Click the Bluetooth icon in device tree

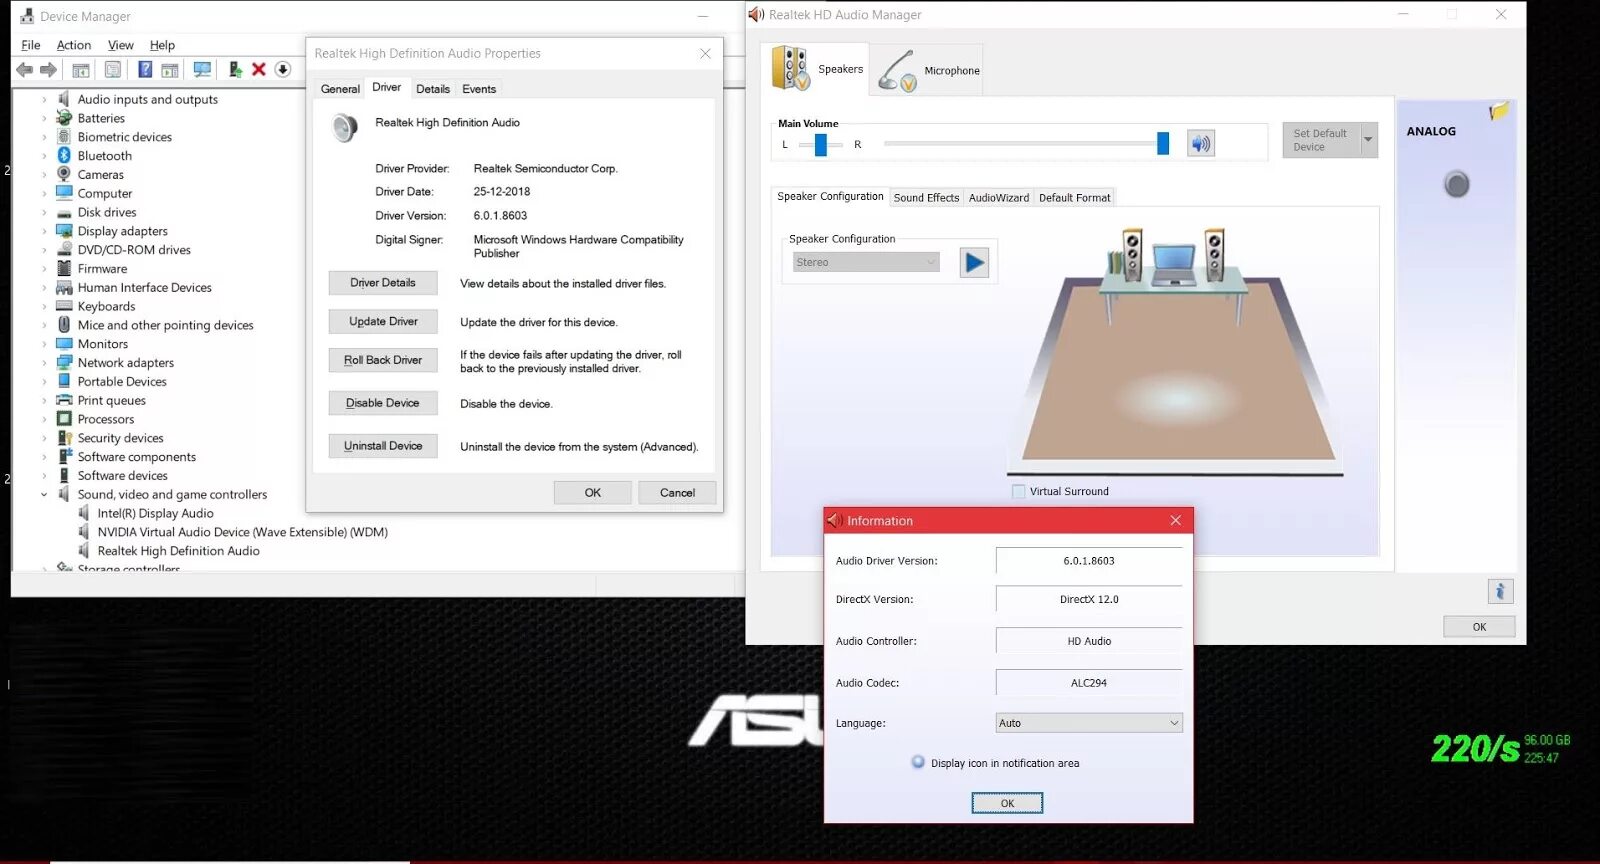(x=64, y=155)
